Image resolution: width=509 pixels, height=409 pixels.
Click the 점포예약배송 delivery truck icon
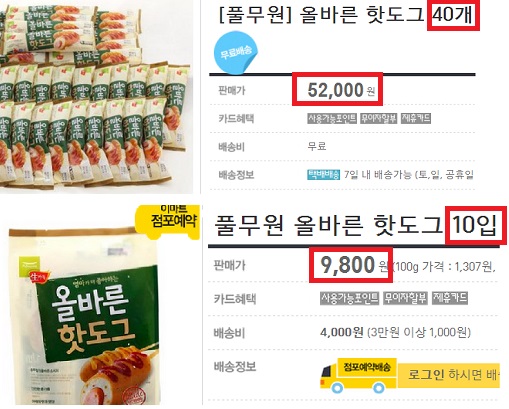coord(359,375)
